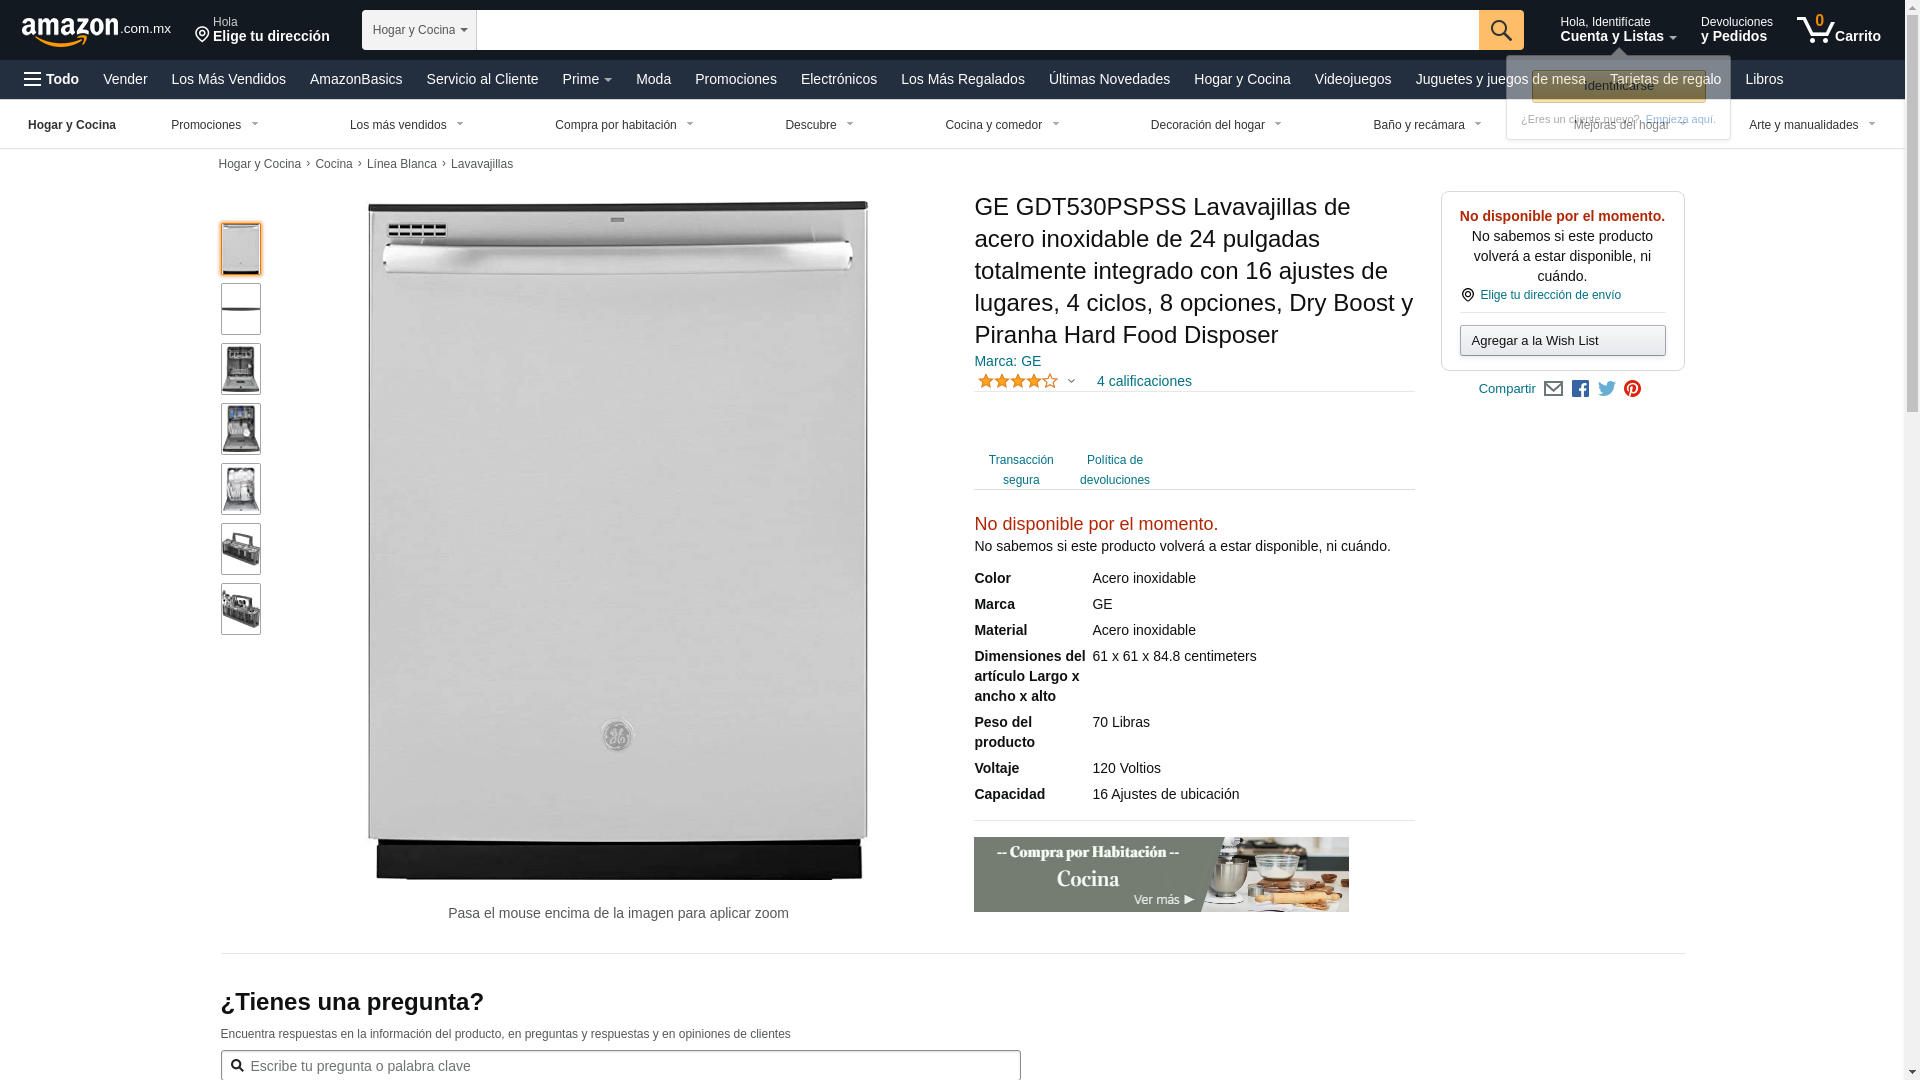Screen dimensions: 1920x1080
Task: Expand Cocina y comedor submenu
Action: point(1002,125)
